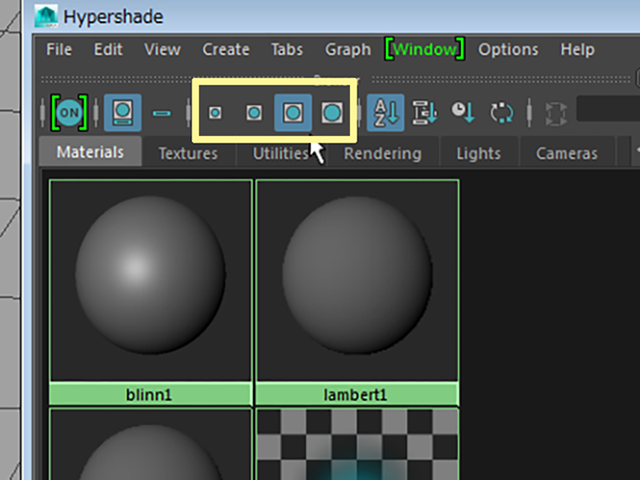This screenshot has height=480, width=640.
Task: Sort swatches by time
Action: (463, 113)
